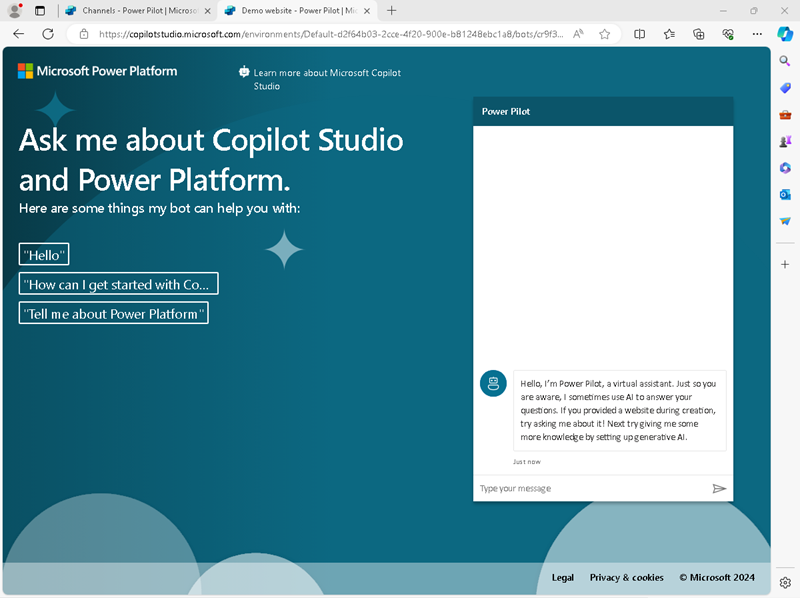Image resolution: width=800 pixels, height=598 pixels.
Task: Open sidebar Tools briefcase icon
Action: tap(785, 115)
